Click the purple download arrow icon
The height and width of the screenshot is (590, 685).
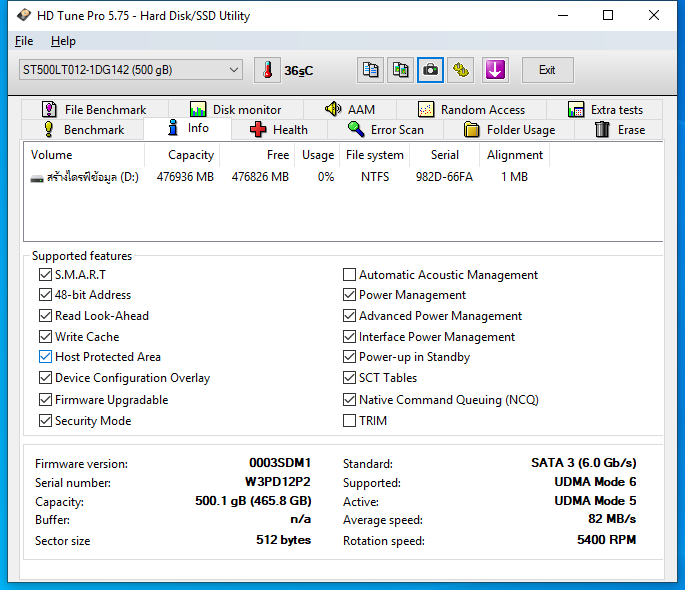point(495,70)
